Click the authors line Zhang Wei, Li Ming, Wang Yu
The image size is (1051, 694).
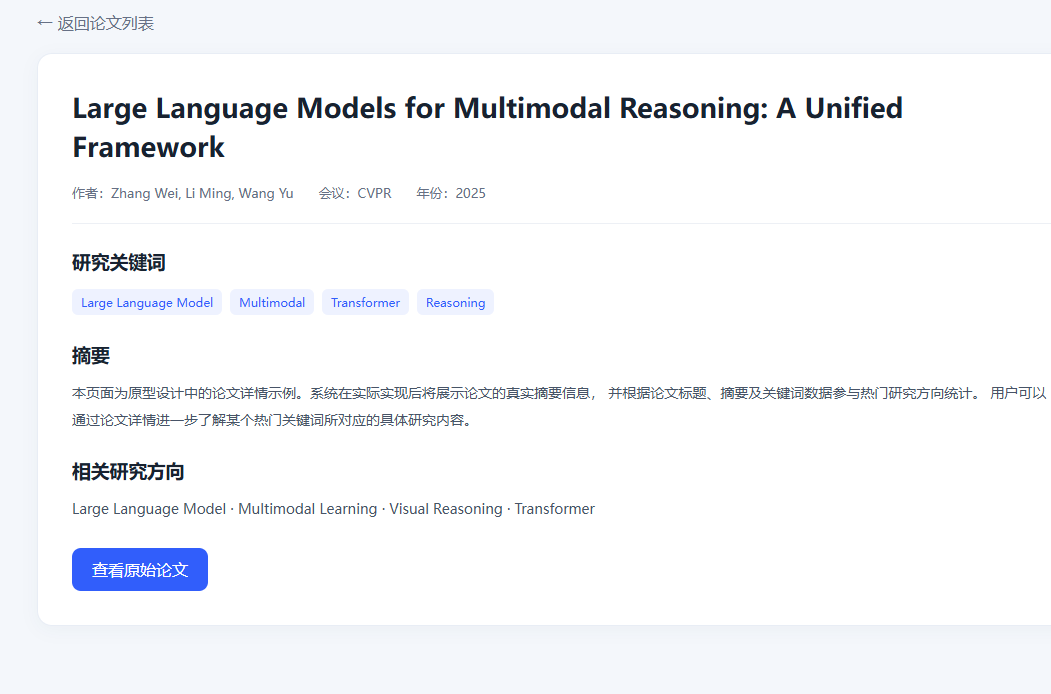coord(183,193)
